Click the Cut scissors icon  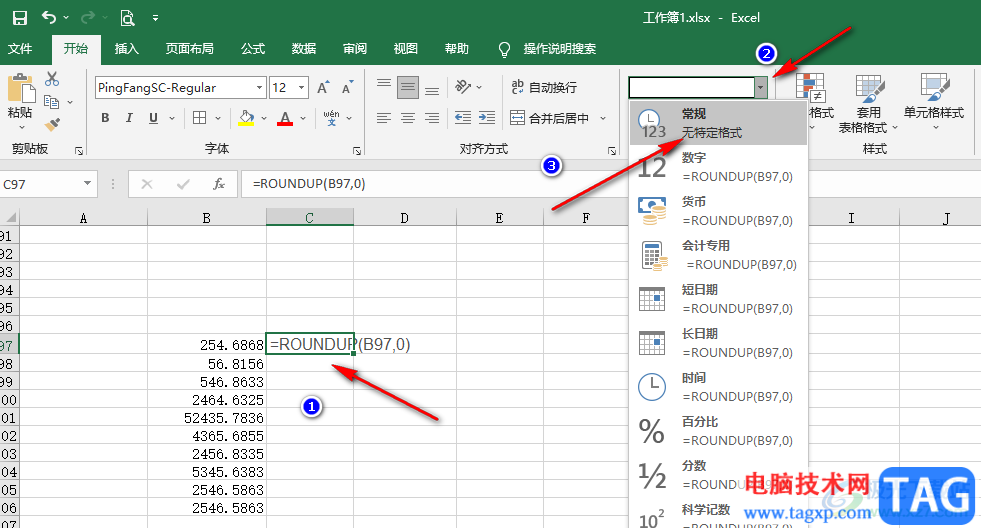click(52, 79)
